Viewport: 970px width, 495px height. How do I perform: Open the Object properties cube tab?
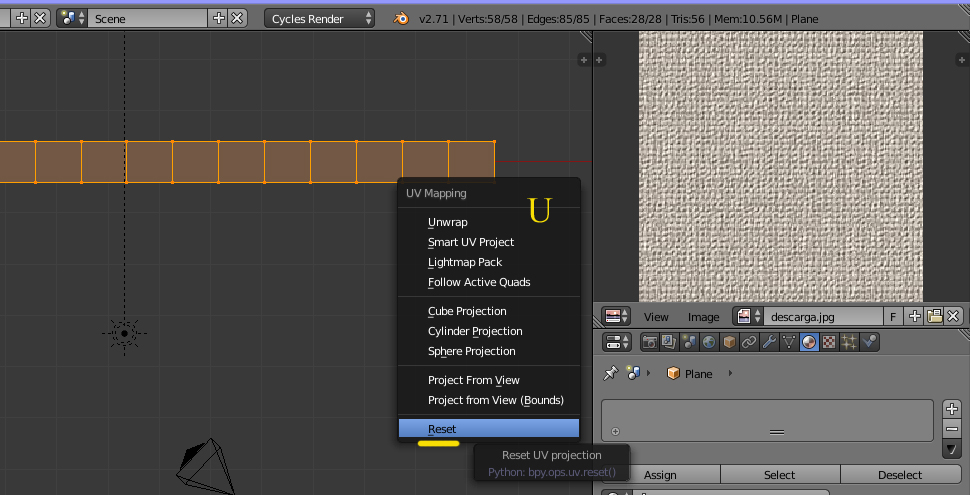pyautogui.click(x=729, y=342)
